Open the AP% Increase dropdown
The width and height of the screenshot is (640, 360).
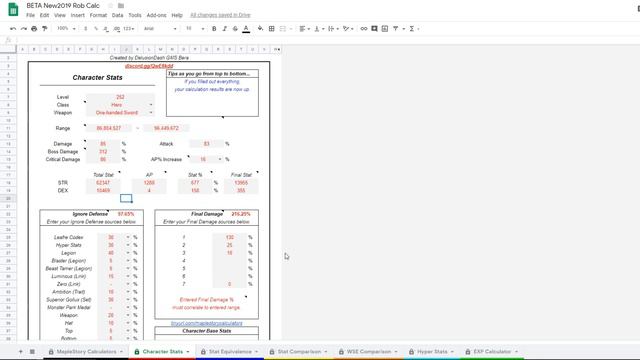(x=220, y=159)
